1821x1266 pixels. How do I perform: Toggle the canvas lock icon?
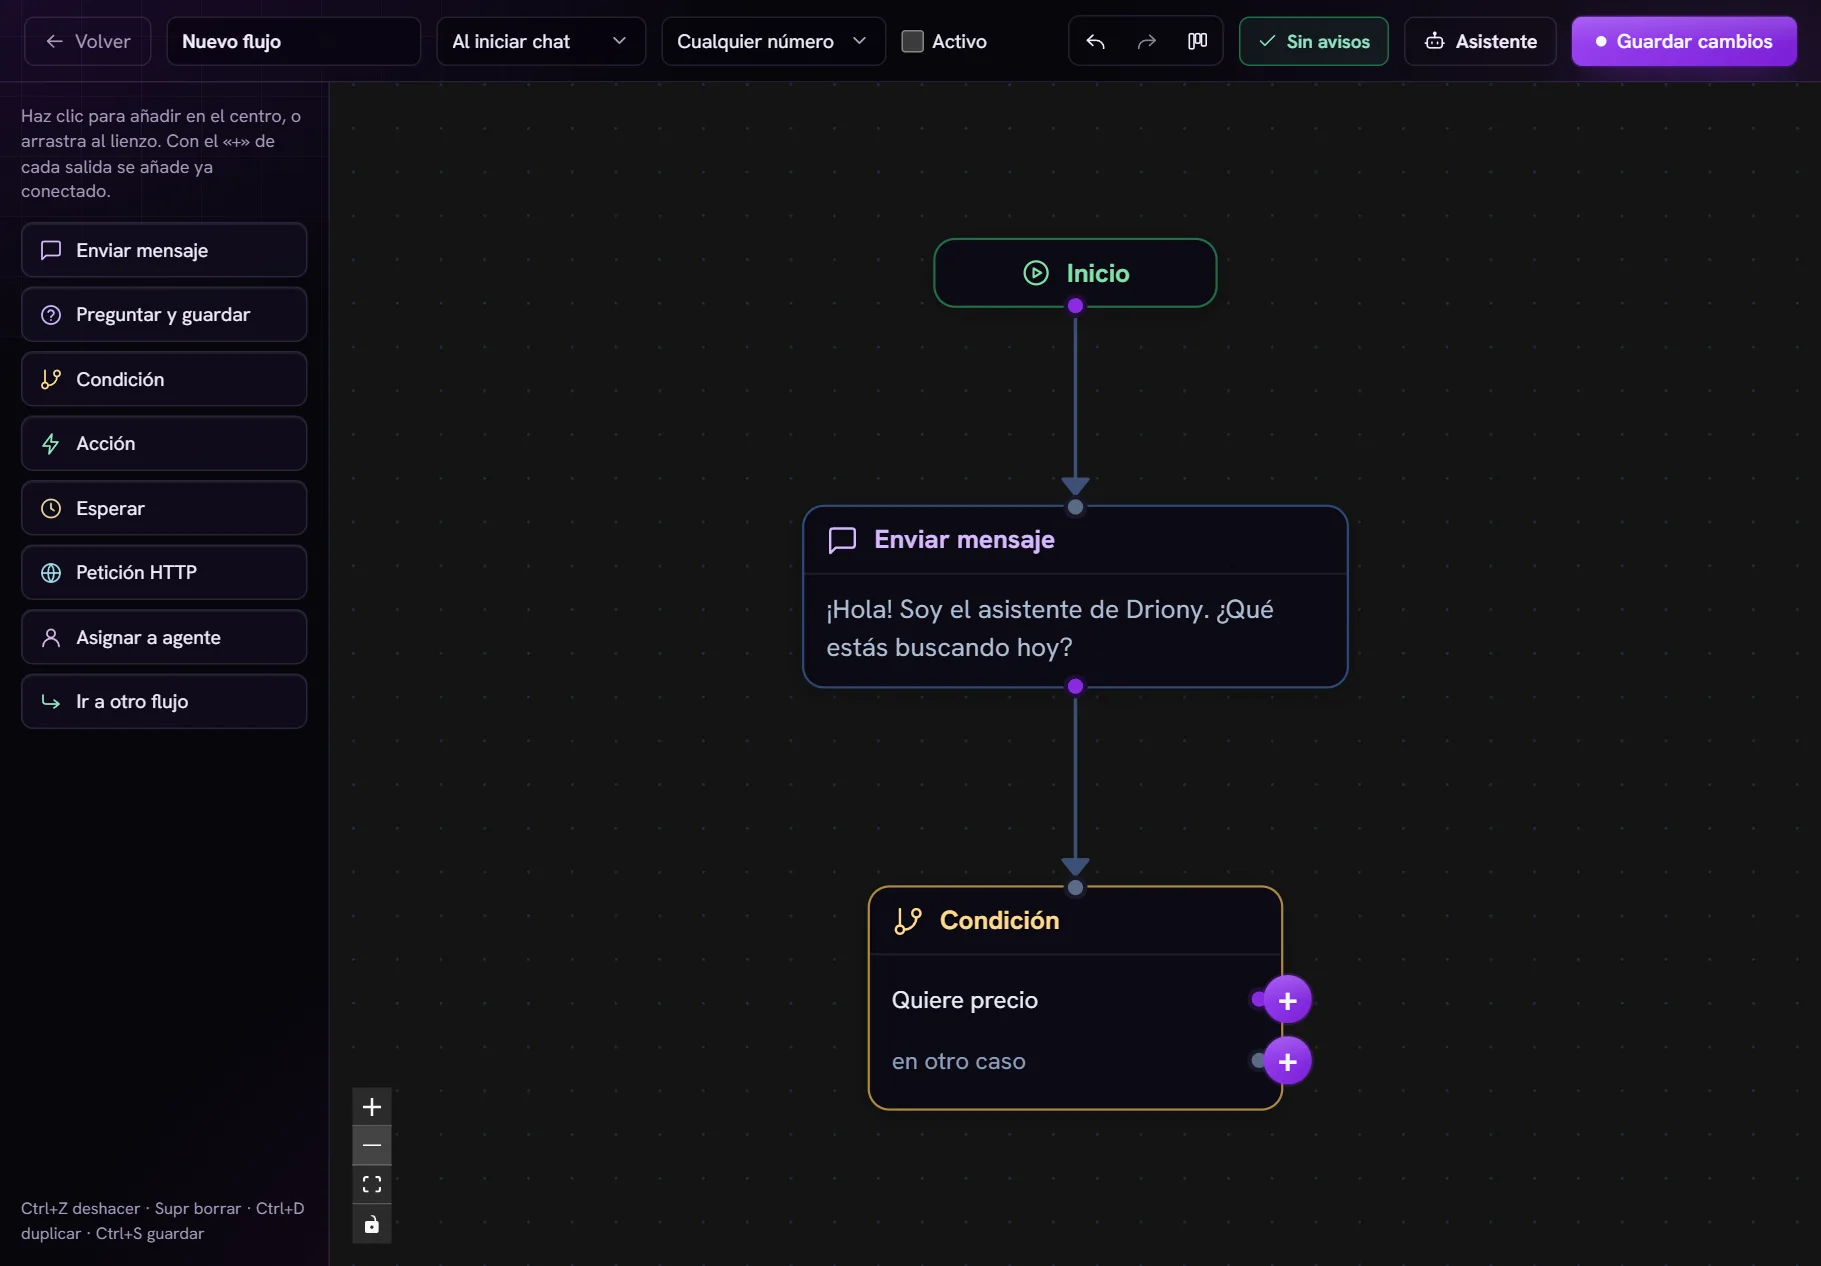(372, 1224)
